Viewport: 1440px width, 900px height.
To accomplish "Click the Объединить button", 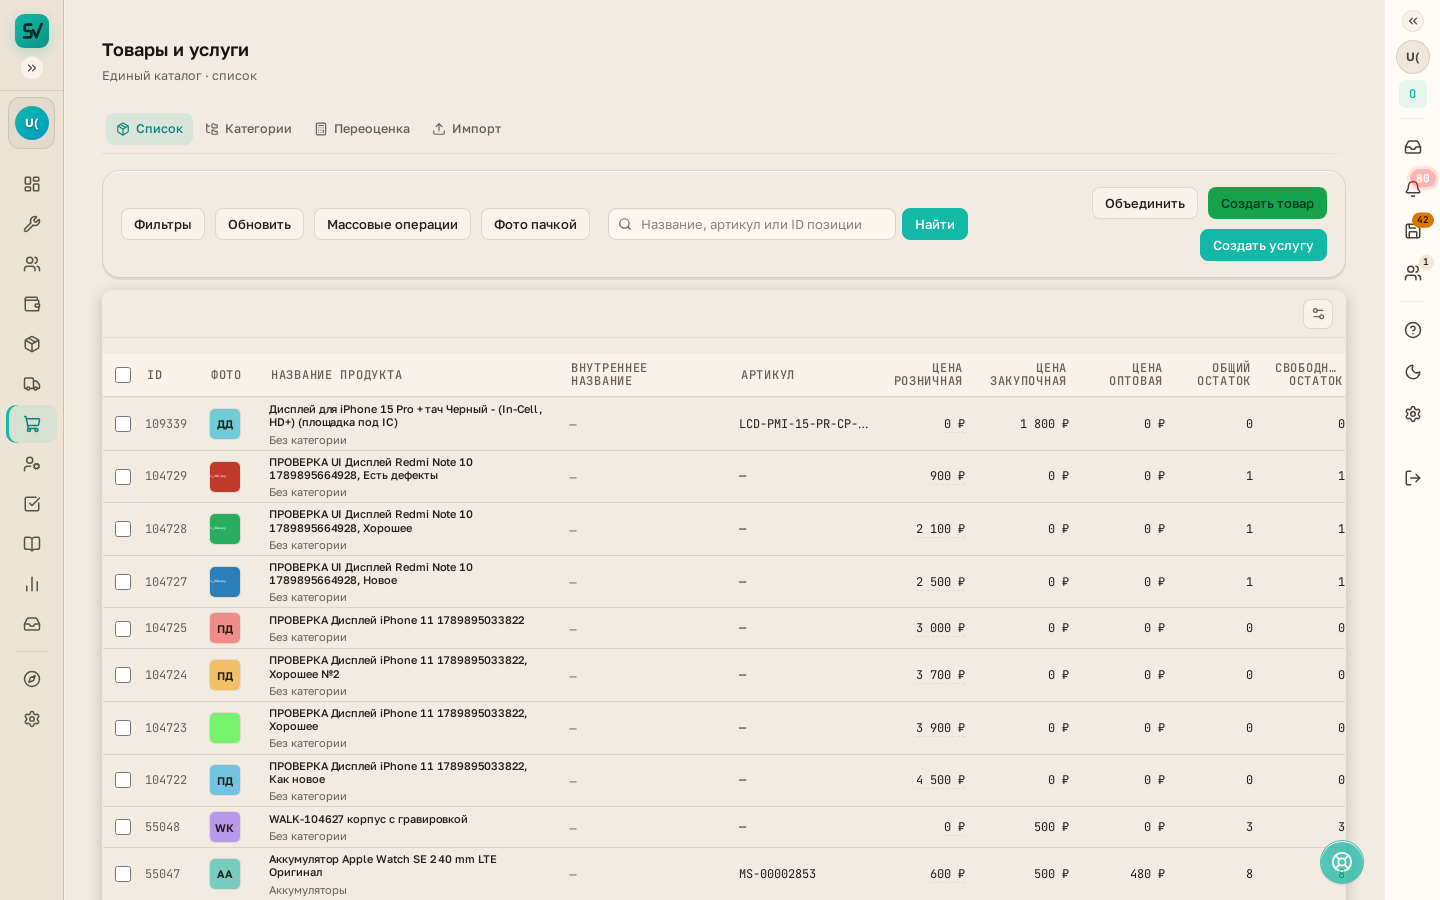I will click(x=1145, y=203).
